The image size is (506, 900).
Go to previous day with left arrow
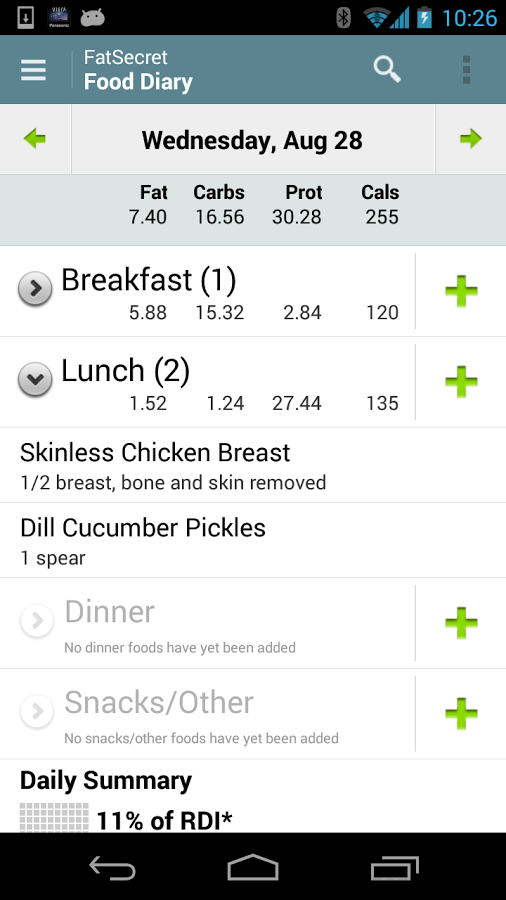[x=35, y=139]
